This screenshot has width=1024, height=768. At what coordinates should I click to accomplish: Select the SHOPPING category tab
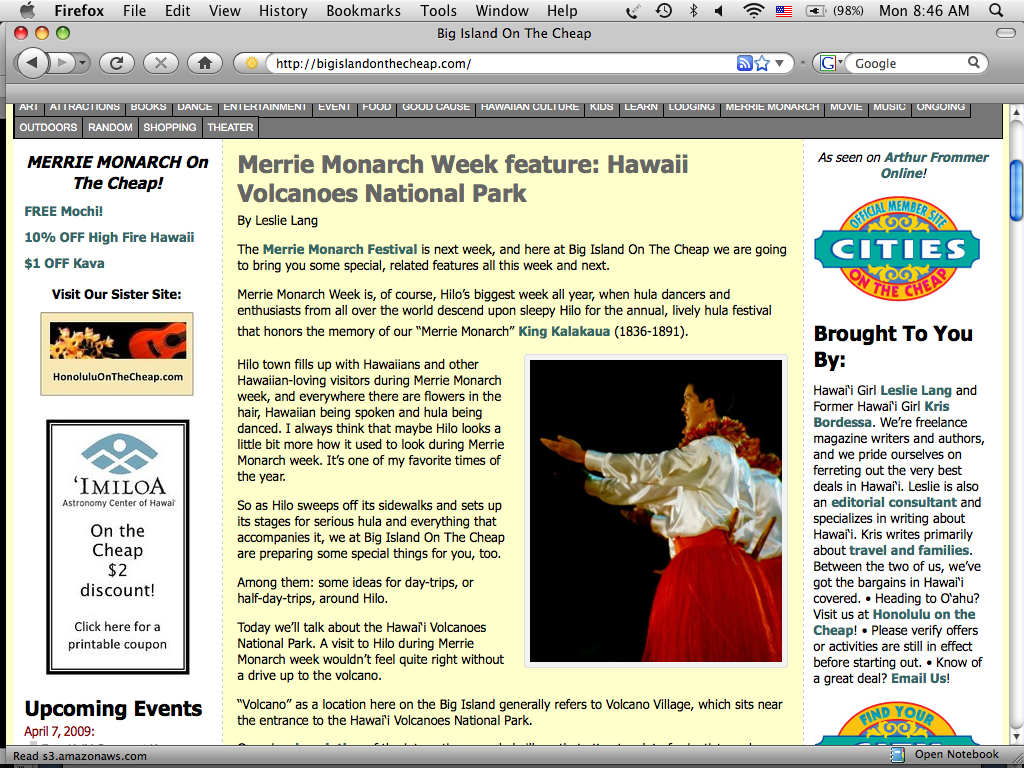tap(170, 127)
